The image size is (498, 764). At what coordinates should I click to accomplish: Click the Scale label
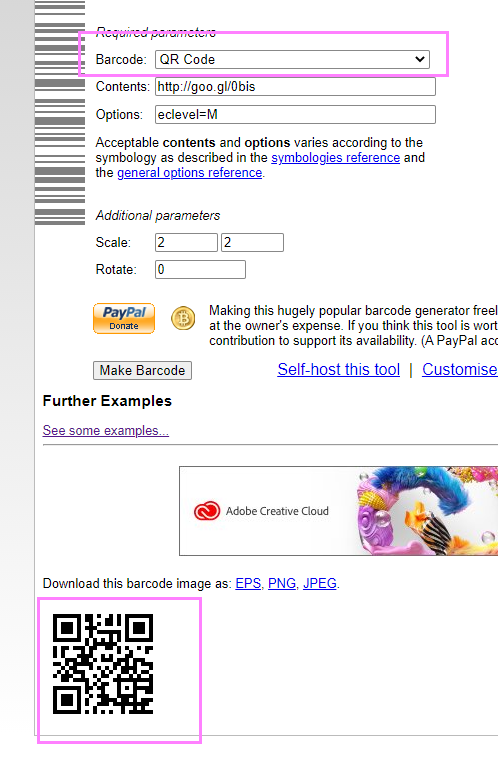point(113,243)
